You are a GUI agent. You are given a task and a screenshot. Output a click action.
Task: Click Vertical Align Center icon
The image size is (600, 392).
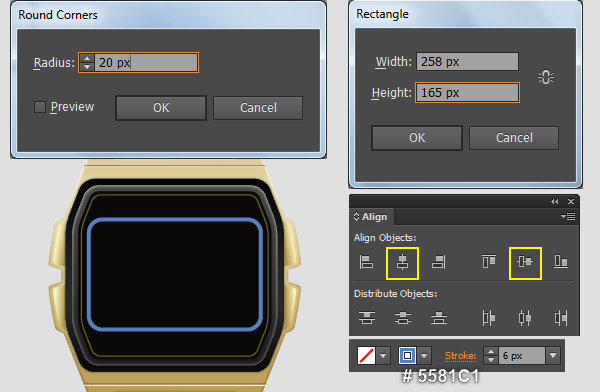click(x=525, y=262)
